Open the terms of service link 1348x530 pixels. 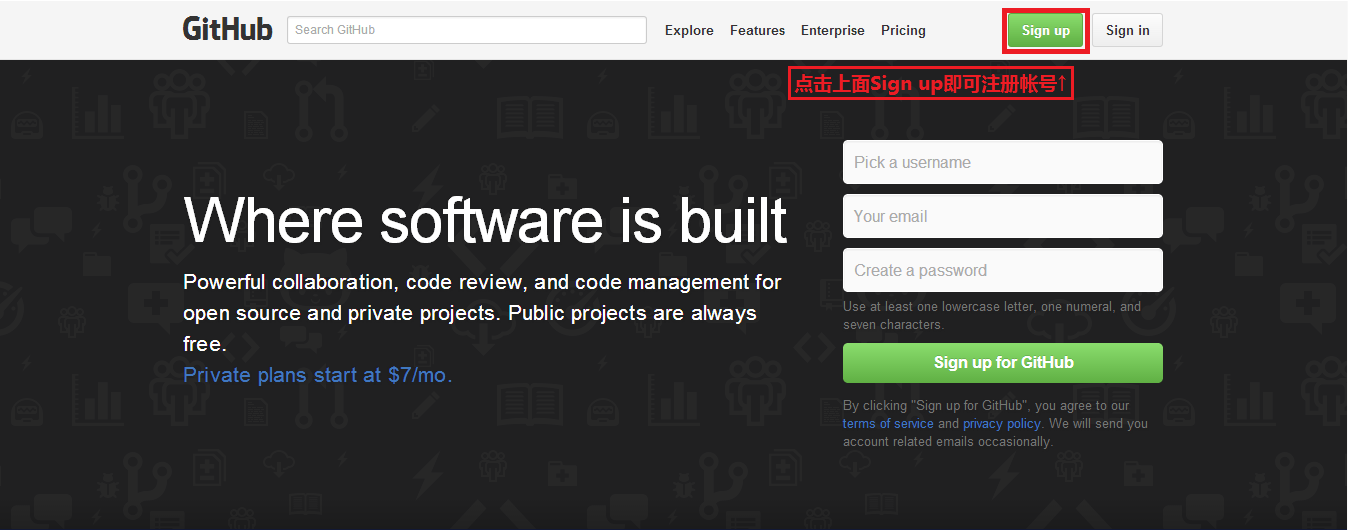888,424
